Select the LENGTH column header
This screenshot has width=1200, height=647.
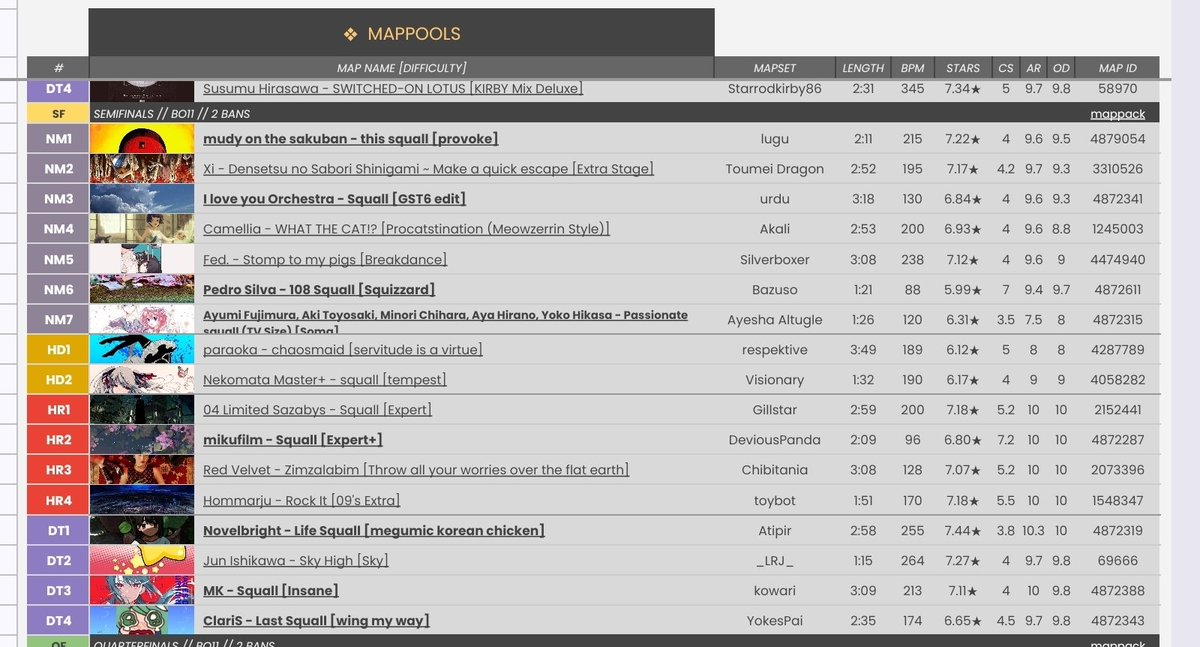click(x=863, y=68)
